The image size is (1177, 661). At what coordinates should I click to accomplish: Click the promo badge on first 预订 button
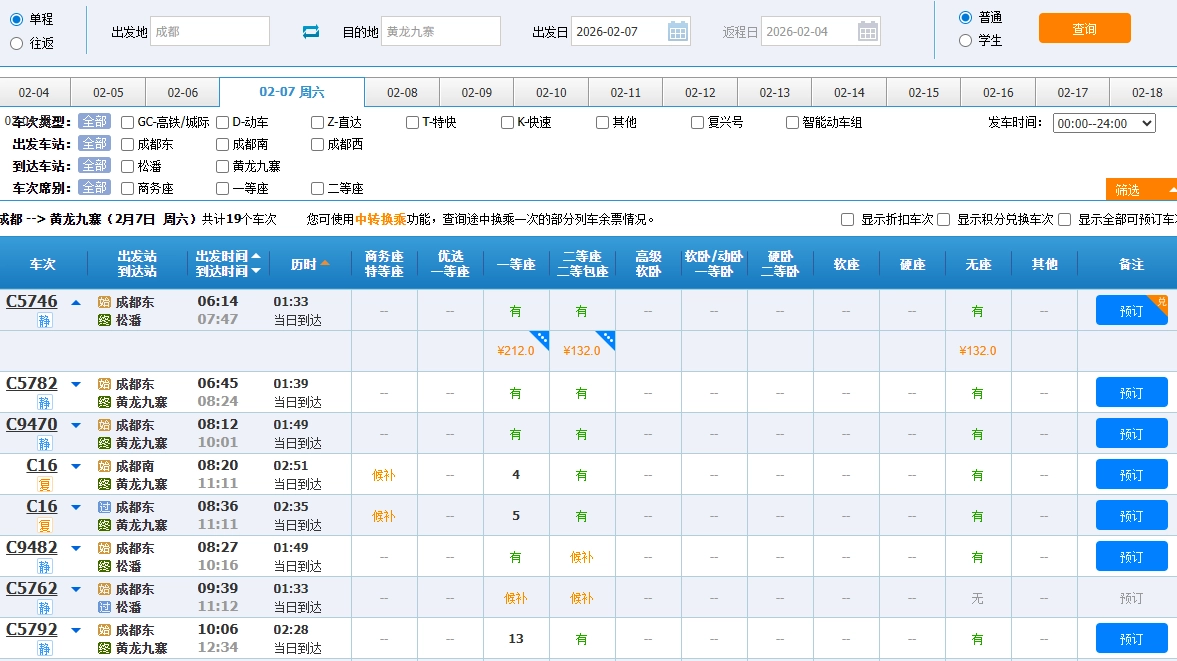[x=1163, y=299]
